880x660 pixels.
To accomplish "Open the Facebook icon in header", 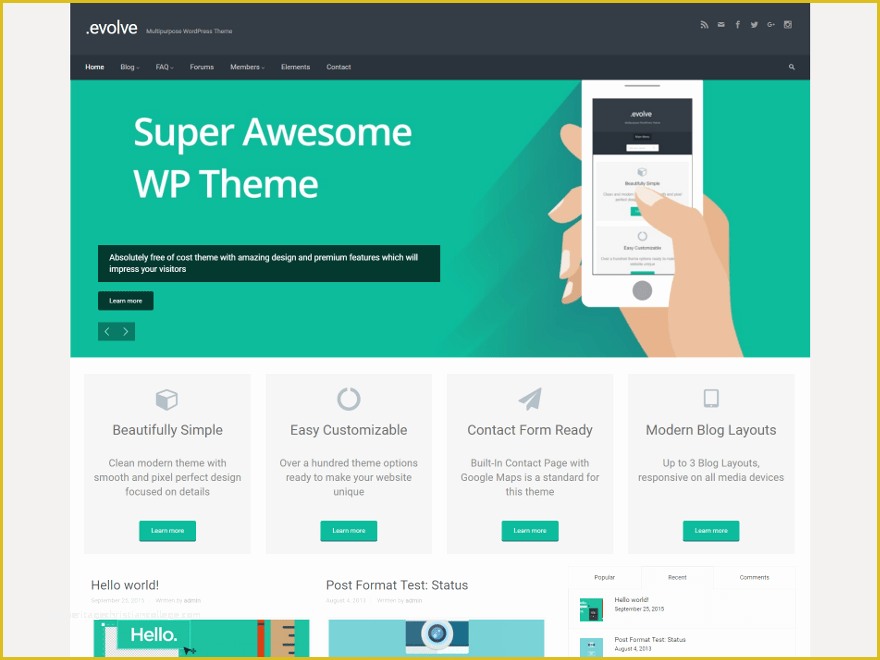I will 737,25.
